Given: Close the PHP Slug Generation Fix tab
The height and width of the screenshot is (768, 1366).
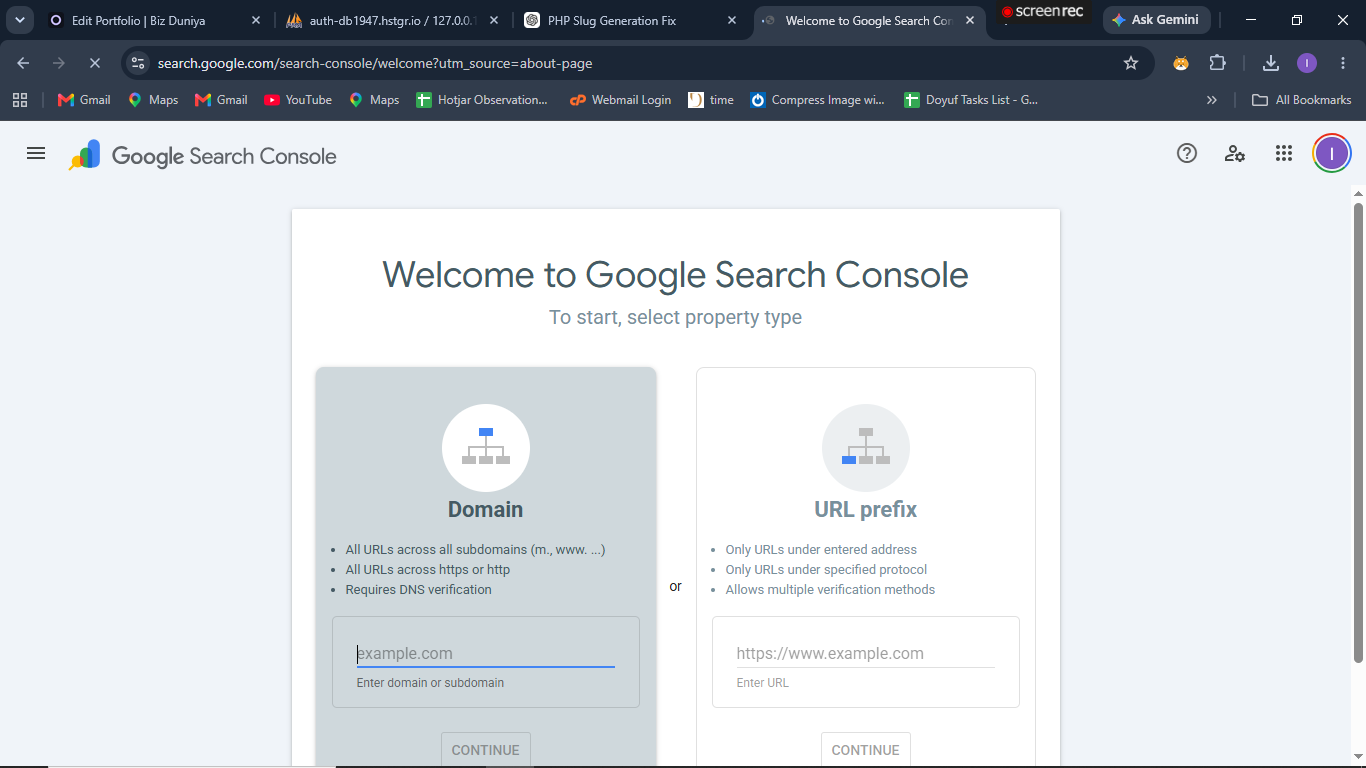Looking at the screenshot, I should pos(732,20).
